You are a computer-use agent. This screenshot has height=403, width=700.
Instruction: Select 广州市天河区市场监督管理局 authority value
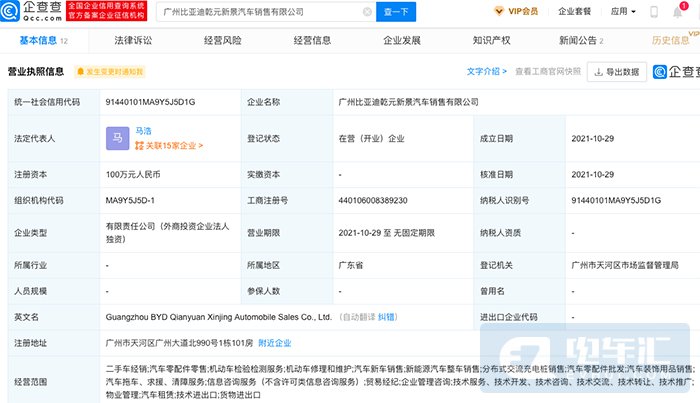pyautogui.click(x=625, y=265)
